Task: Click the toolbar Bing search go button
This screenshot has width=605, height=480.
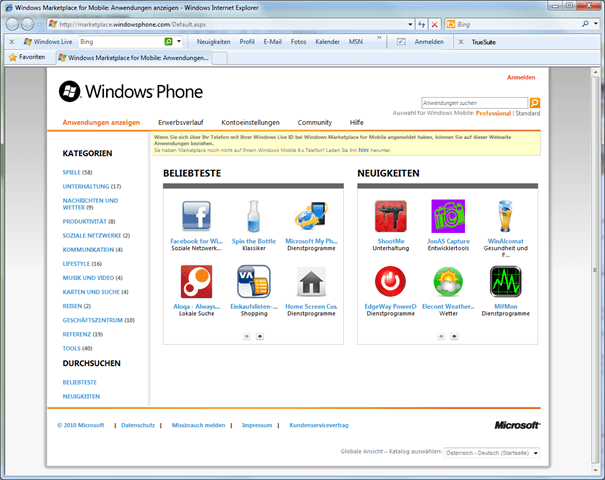Action: [169, 42]
